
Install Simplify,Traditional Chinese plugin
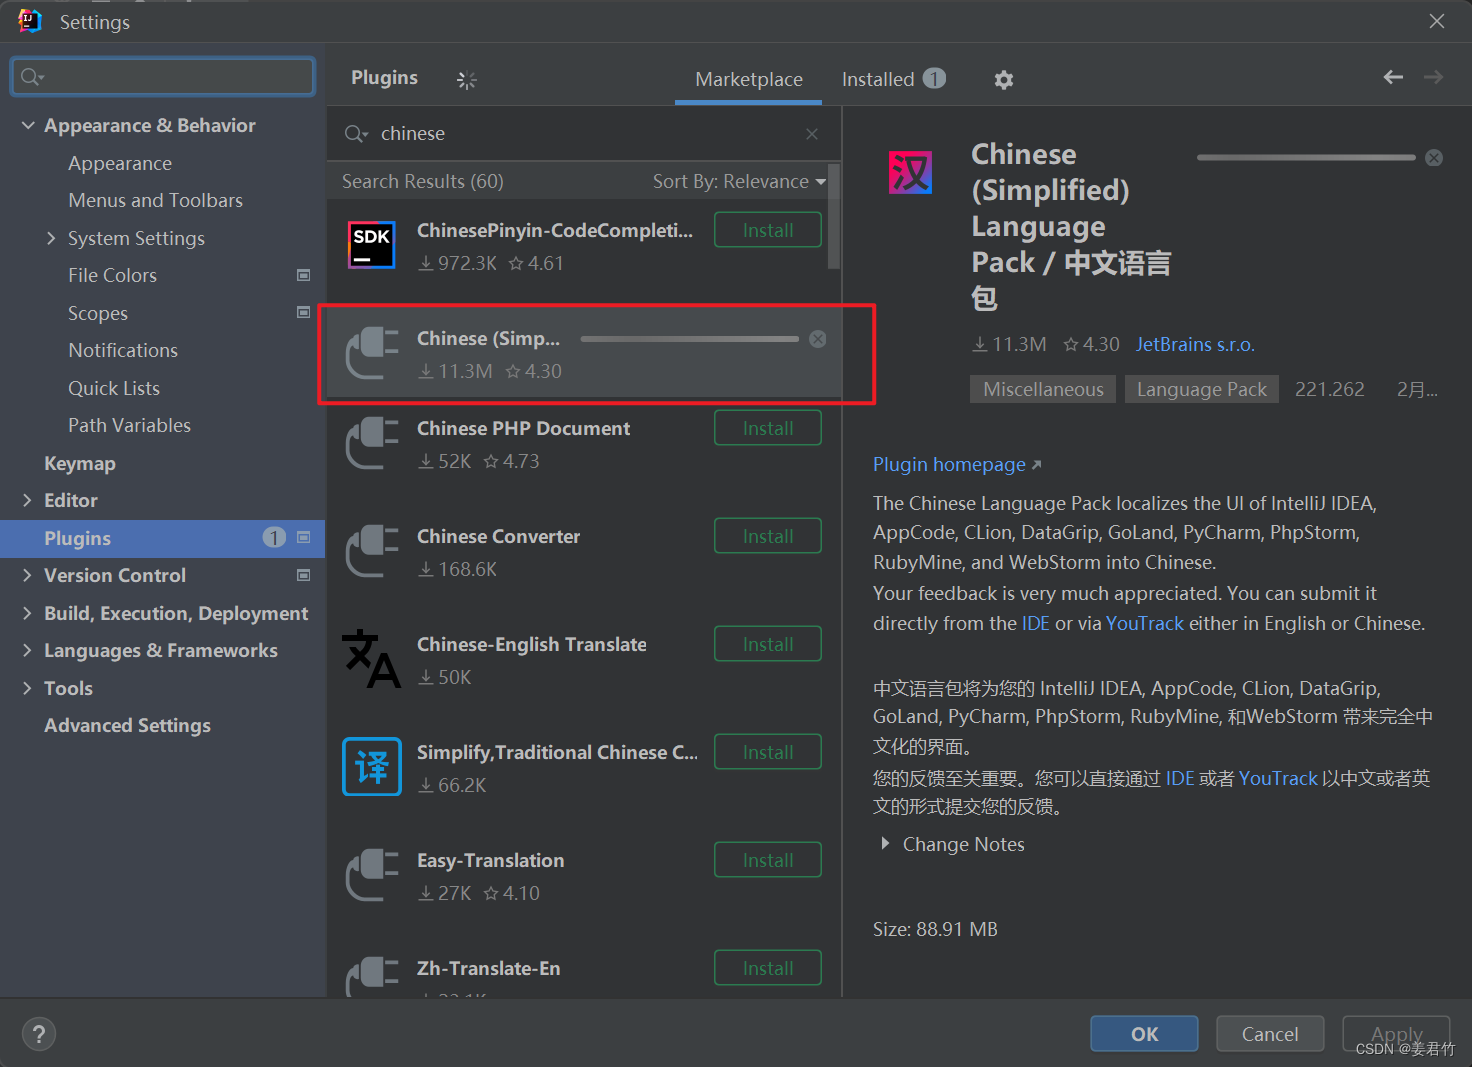point(768,752)
